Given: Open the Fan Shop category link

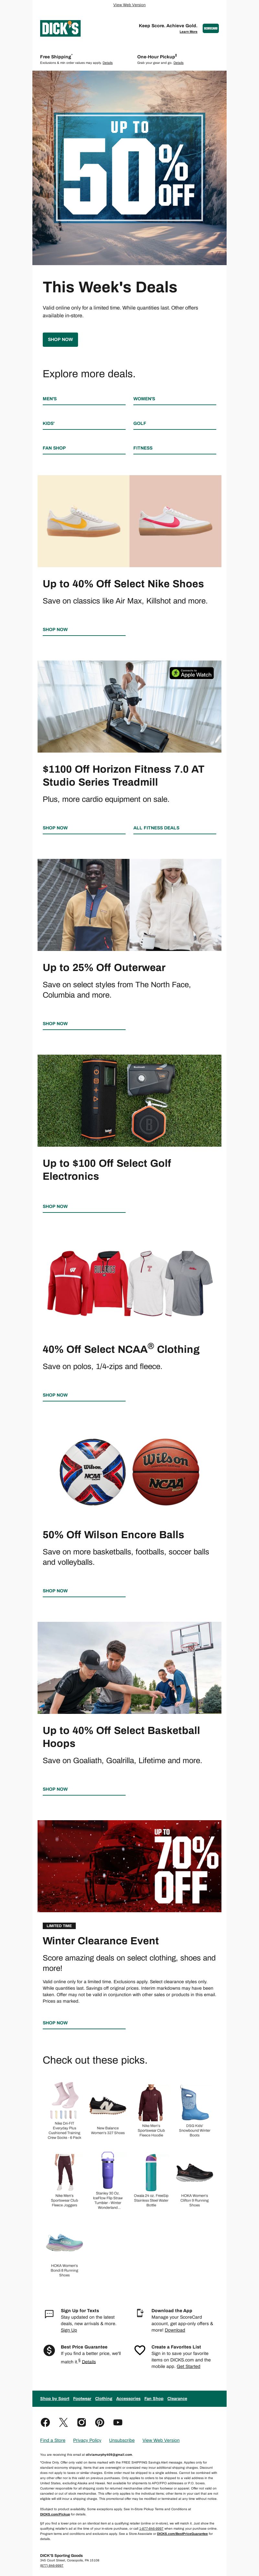Looking at the screenshot, I should [x=54, y=448].
